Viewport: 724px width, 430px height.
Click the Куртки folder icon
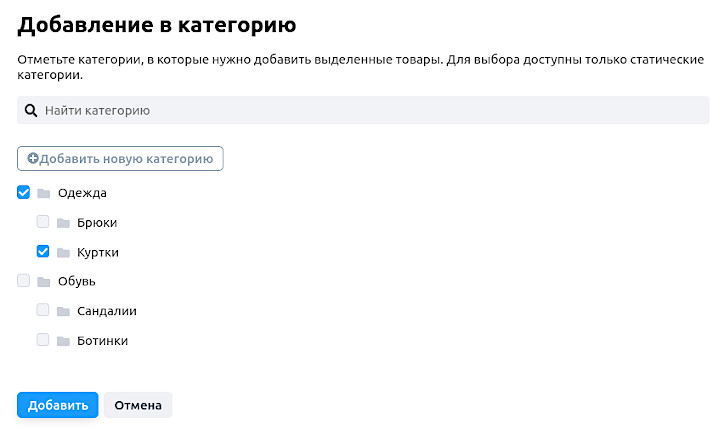(63, 253)
